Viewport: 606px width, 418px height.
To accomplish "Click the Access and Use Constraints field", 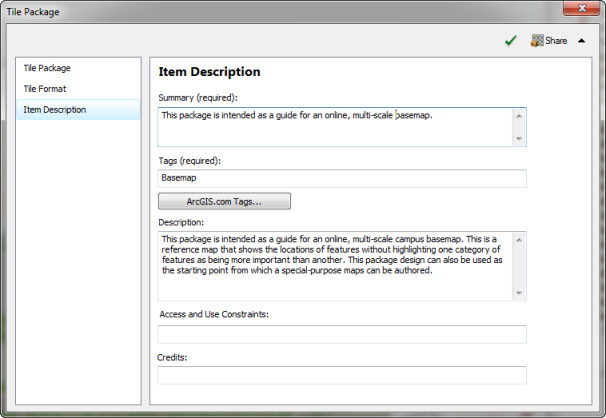I will 342,335.
